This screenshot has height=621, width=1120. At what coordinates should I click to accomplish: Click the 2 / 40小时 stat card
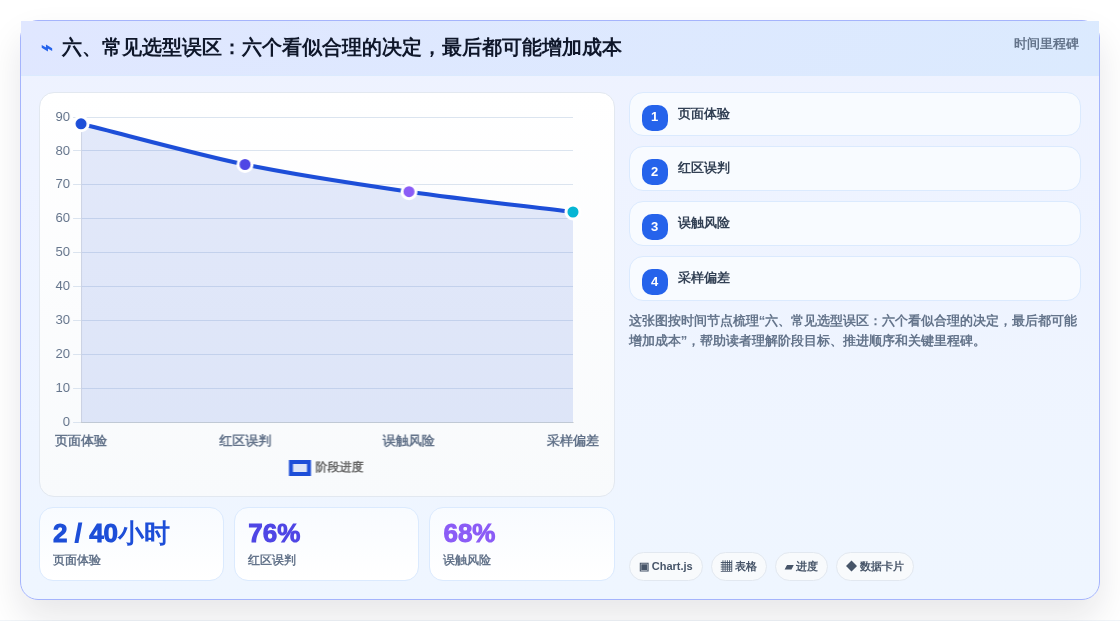(131, 544)
